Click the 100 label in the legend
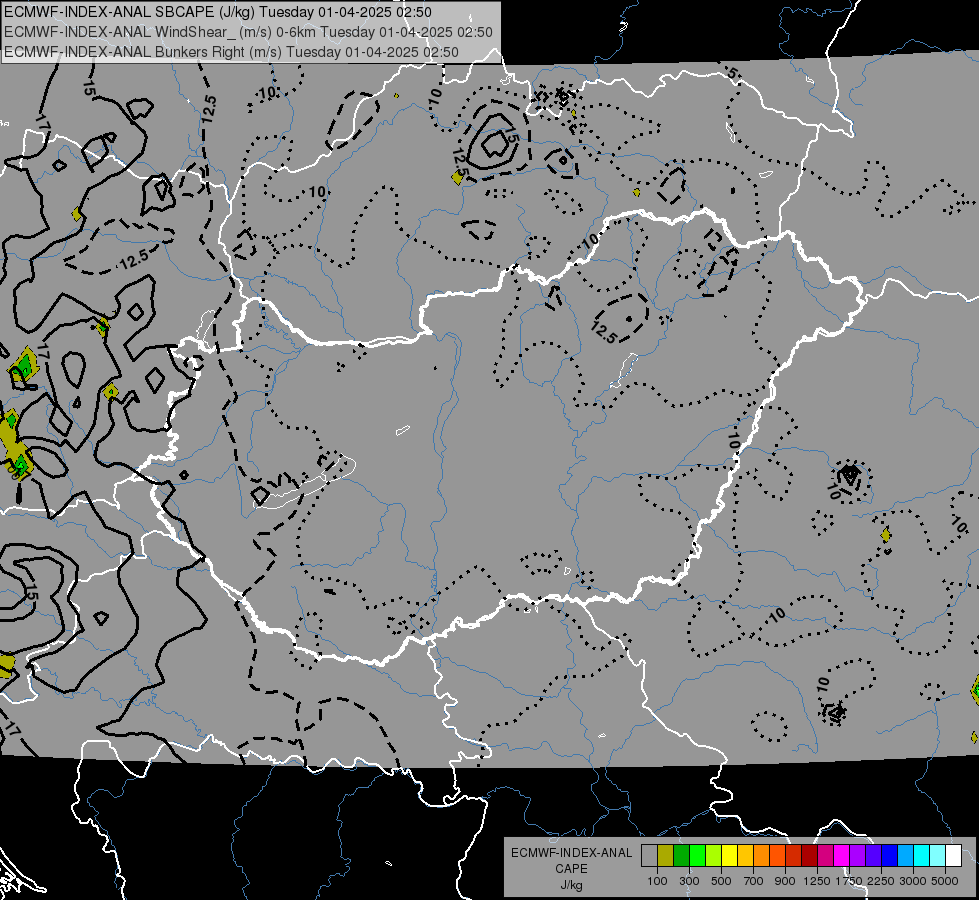979x900 pixels. click(x=657, y=881)
